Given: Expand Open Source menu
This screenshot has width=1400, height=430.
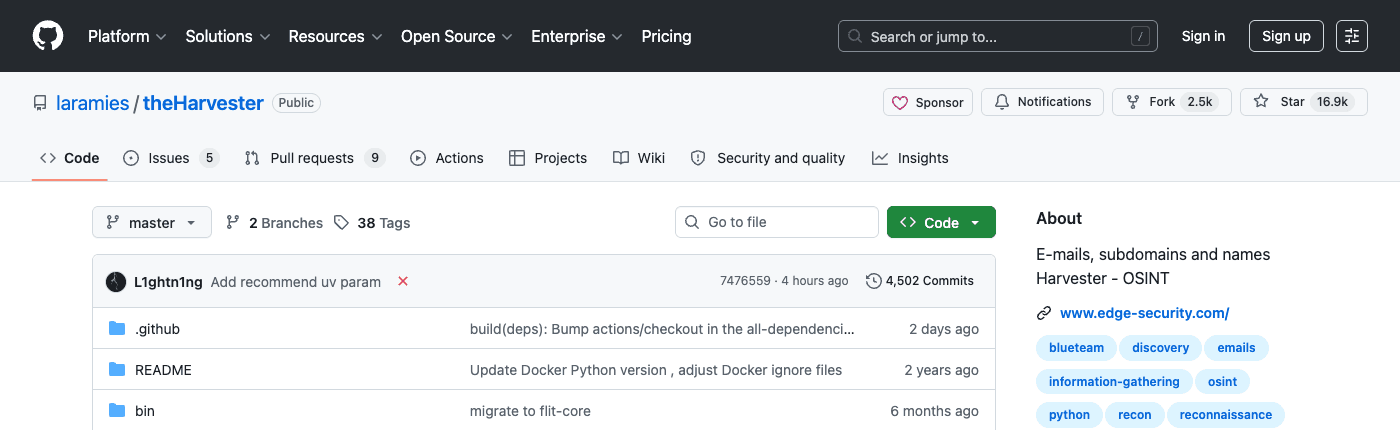Looking at the screenshot, I should 457,36.
